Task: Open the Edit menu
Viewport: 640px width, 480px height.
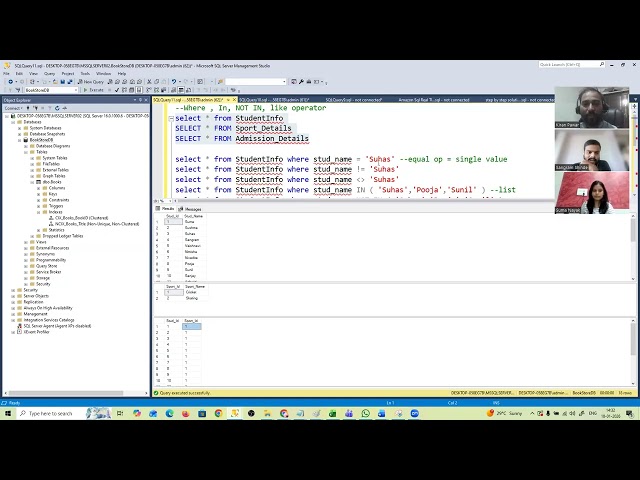Action: tap(19, 73)
